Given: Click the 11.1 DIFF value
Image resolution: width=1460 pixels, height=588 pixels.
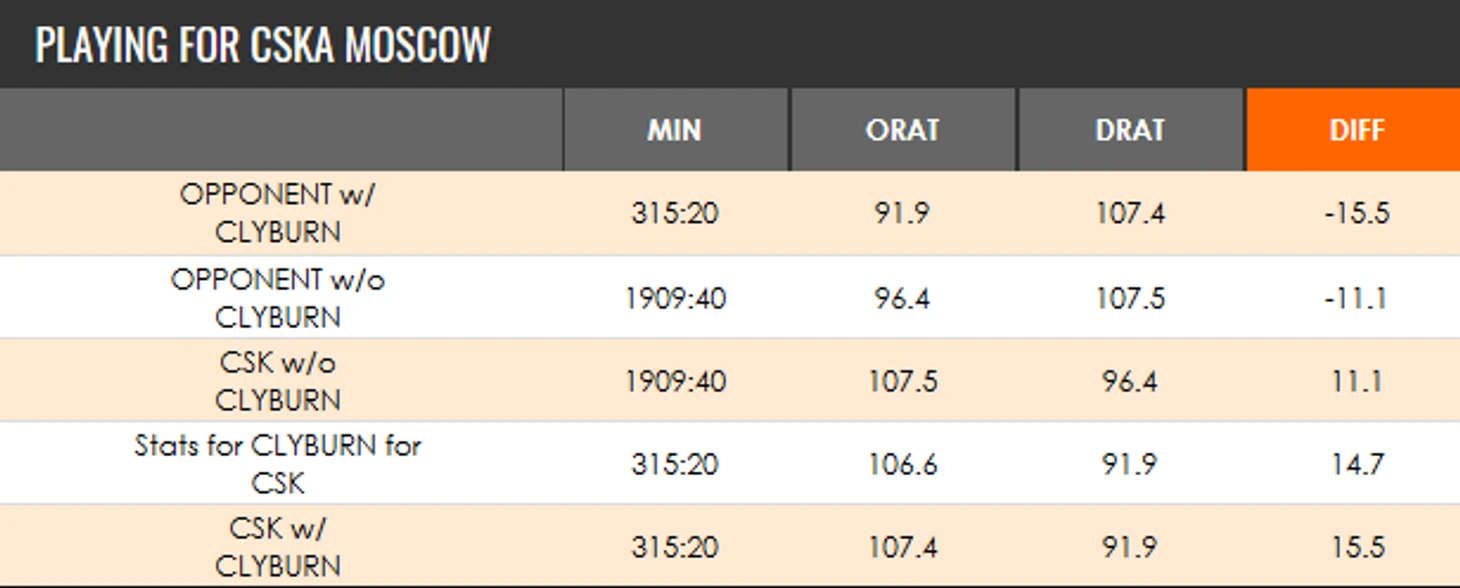Looking at the screenshot, I should [x=1357, y=381].
